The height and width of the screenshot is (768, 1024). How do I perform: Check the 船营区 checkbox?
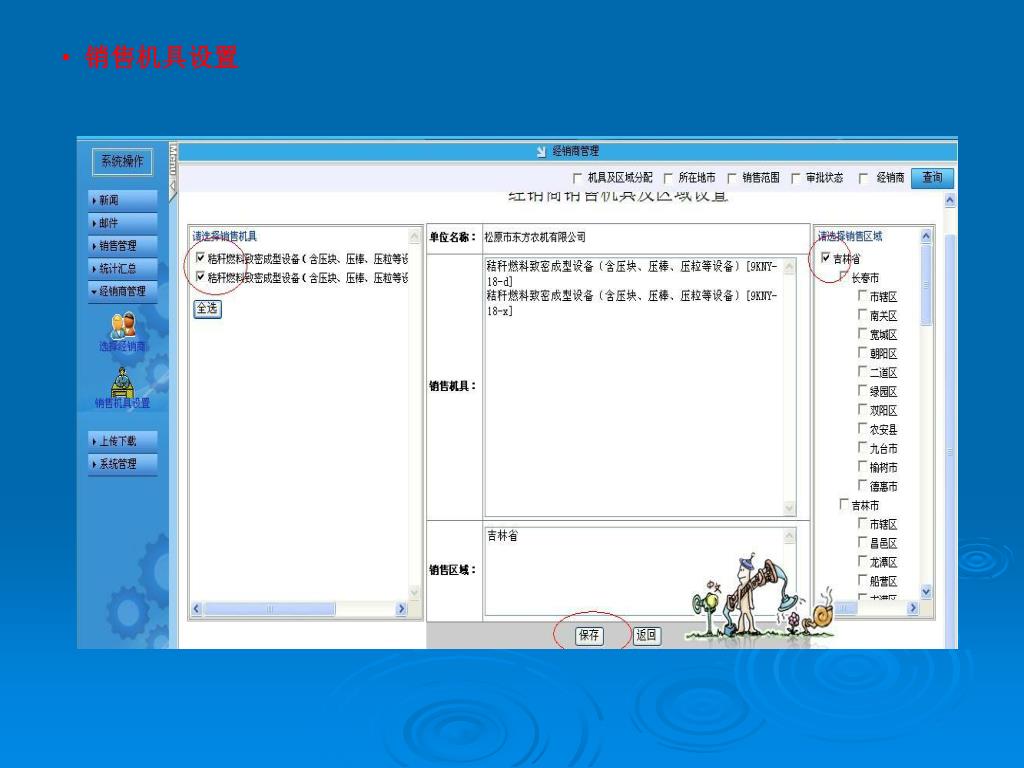[863, 580]
